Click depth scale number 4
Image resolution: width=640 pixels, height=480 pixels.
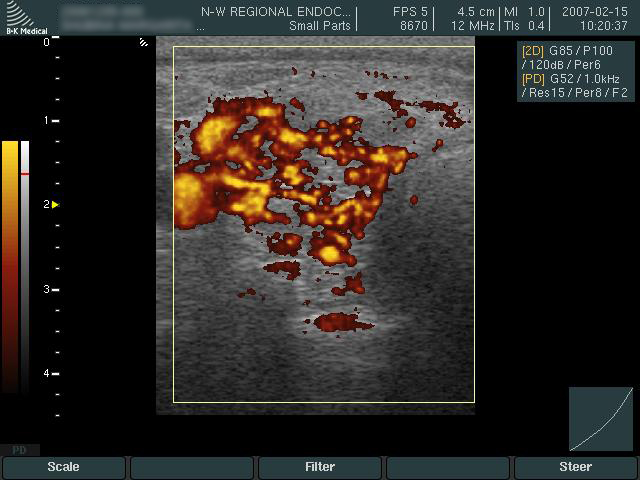(47, 373)
